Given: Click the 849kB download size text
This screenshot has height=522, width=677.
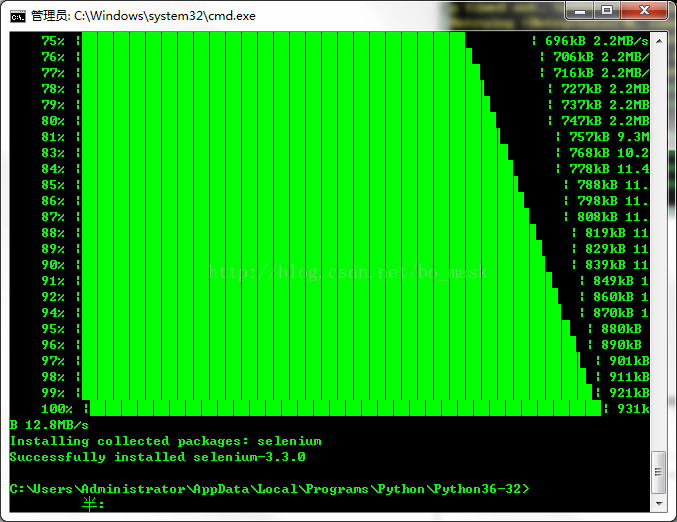Looking at the screenshot, I should coord(613,280).
